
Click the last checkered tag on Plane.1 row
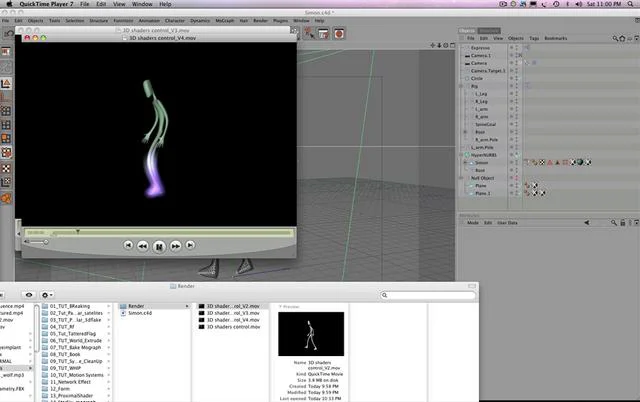[x=542, y=193]
